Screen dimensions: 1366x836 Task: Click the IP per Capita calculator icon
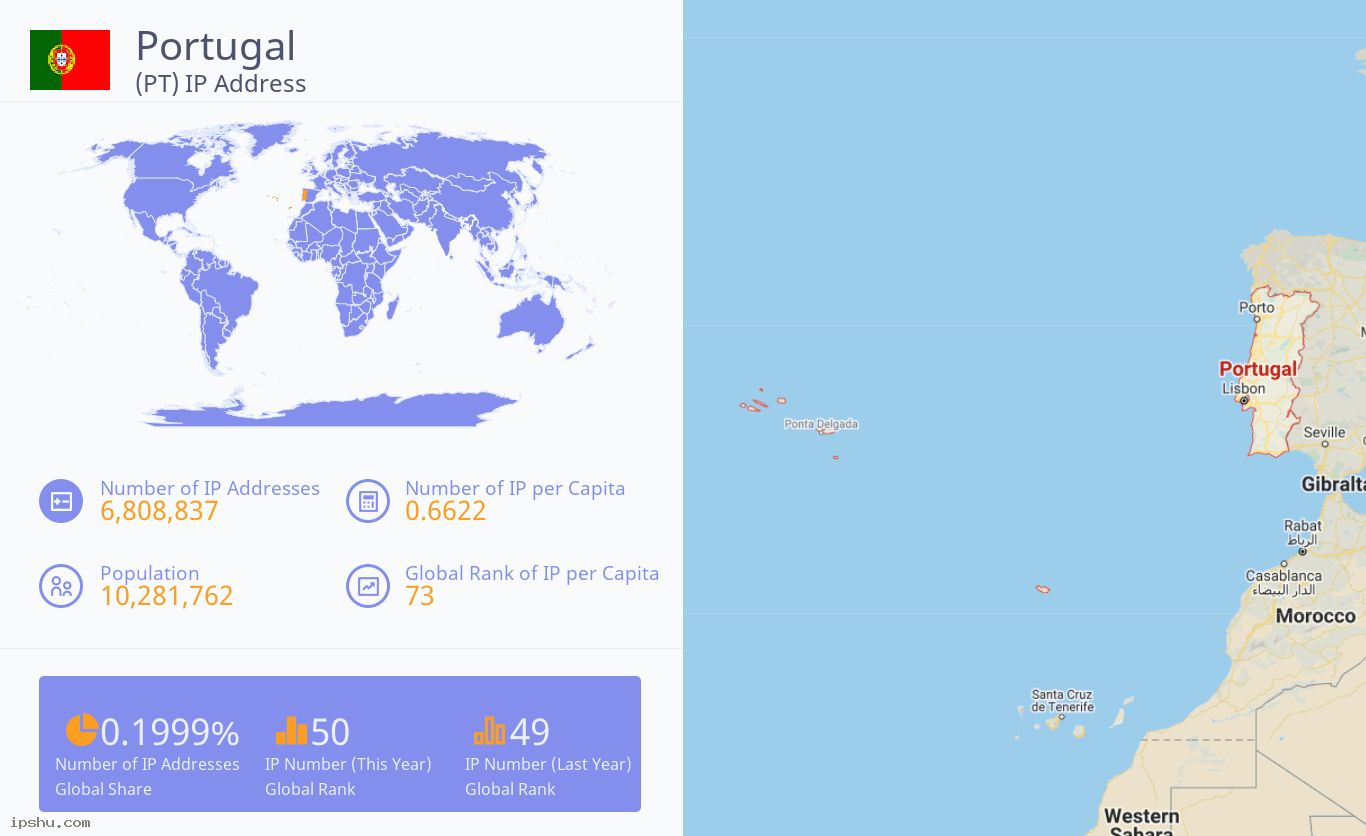pos(368,501)
